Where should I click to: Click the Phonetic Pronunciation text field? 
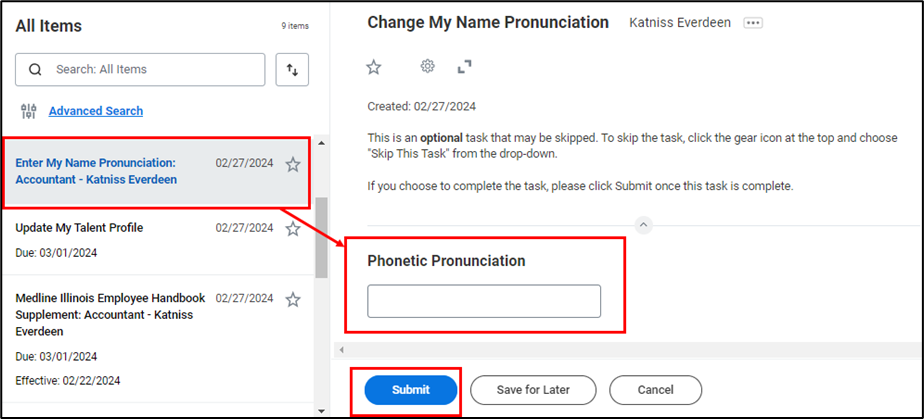pyautogui.click(x=484, y=301)
